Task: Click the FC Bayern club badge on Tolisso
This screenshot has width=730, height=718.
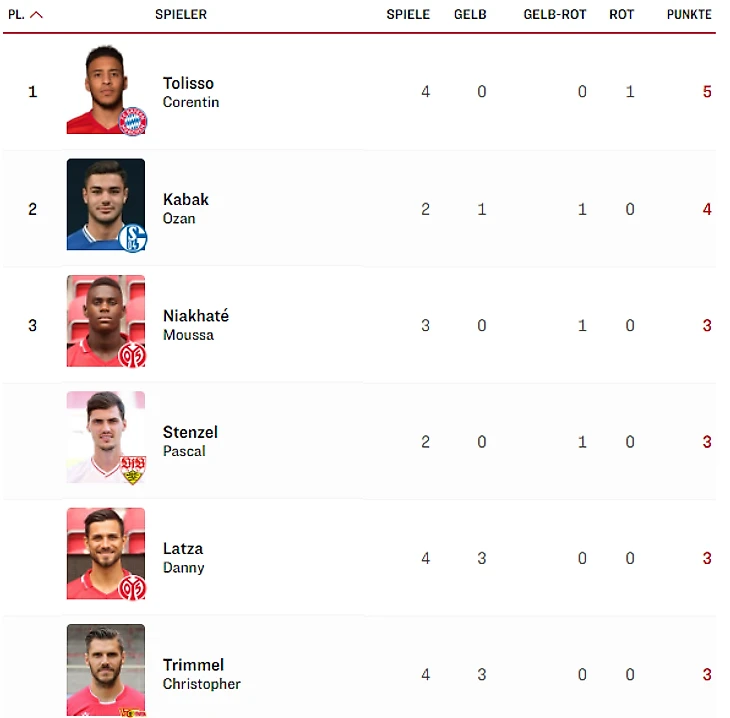Action: click(x=133, y=122)
